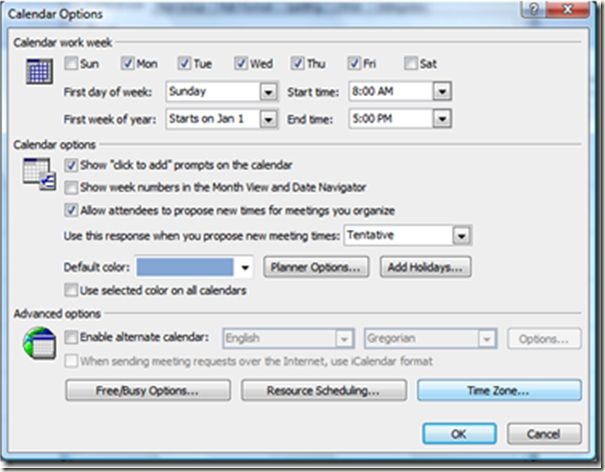Screen dimensions: 605x472
Task: Confirm with the OK button
Action: click(x=459, y=434)
